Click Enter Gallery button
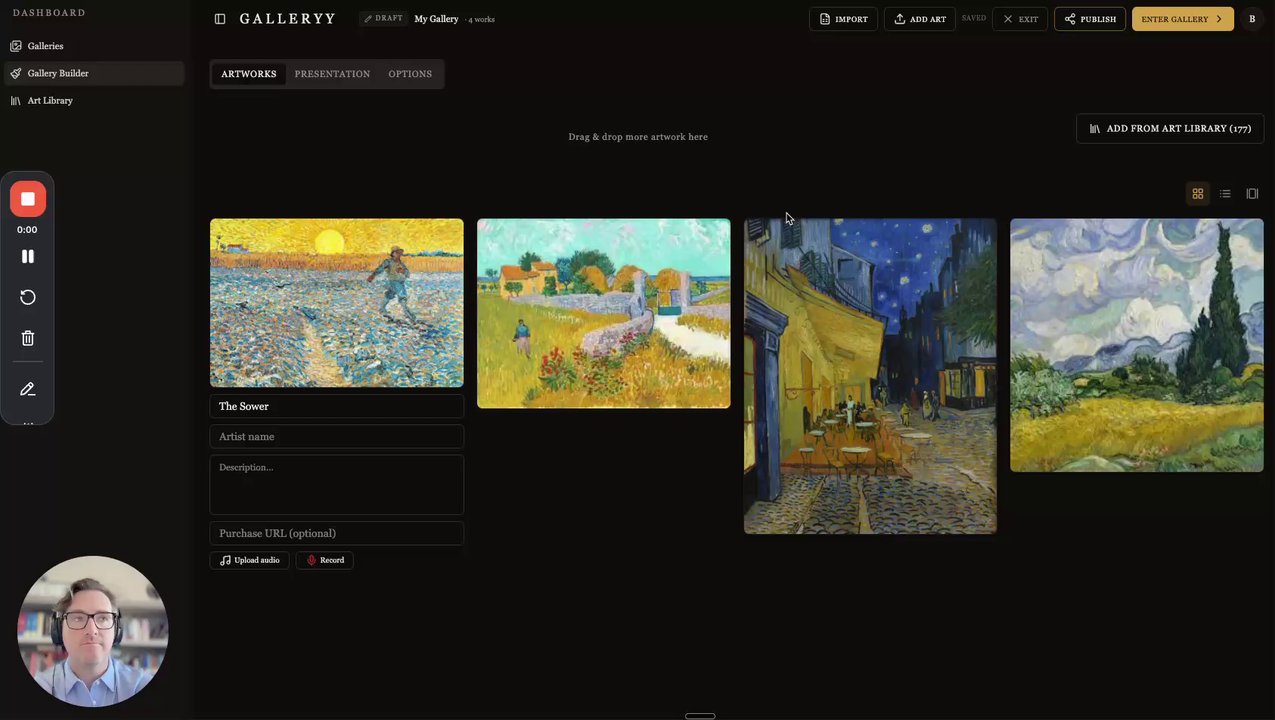 coord(1183,19)
